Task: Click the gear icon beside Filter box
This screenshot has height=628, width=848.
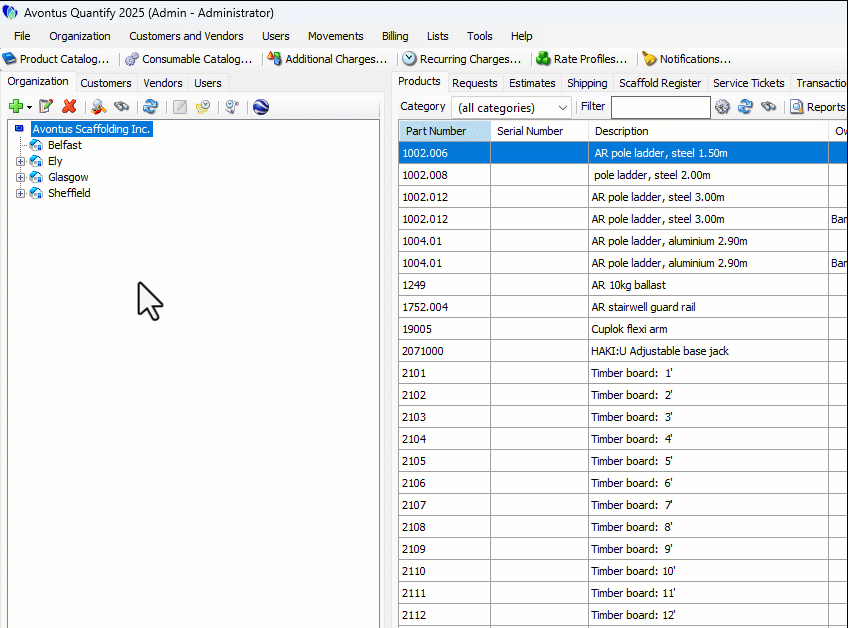Action: coord(722,107)
